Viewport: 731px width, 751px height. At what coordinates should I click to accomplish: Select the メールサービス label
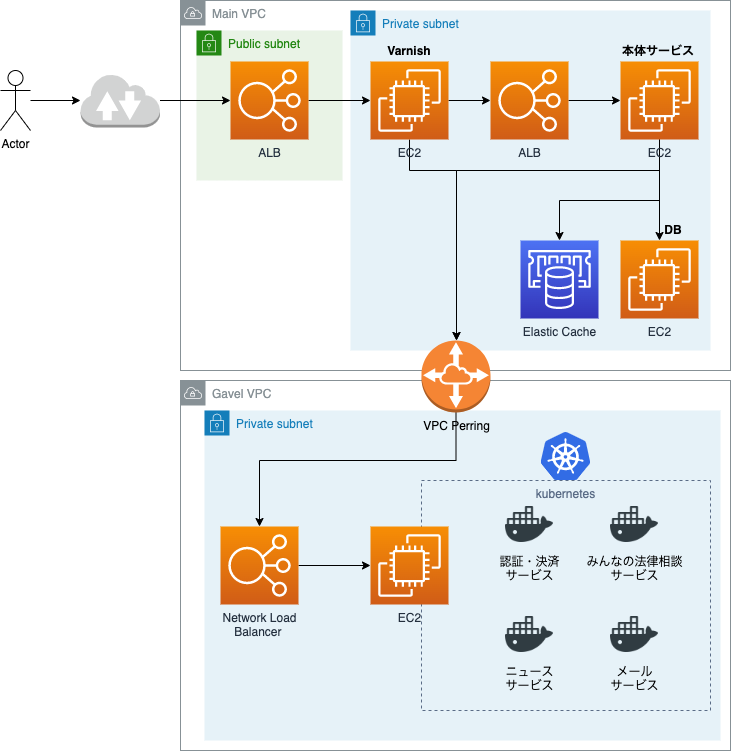[x=634, y=678]
